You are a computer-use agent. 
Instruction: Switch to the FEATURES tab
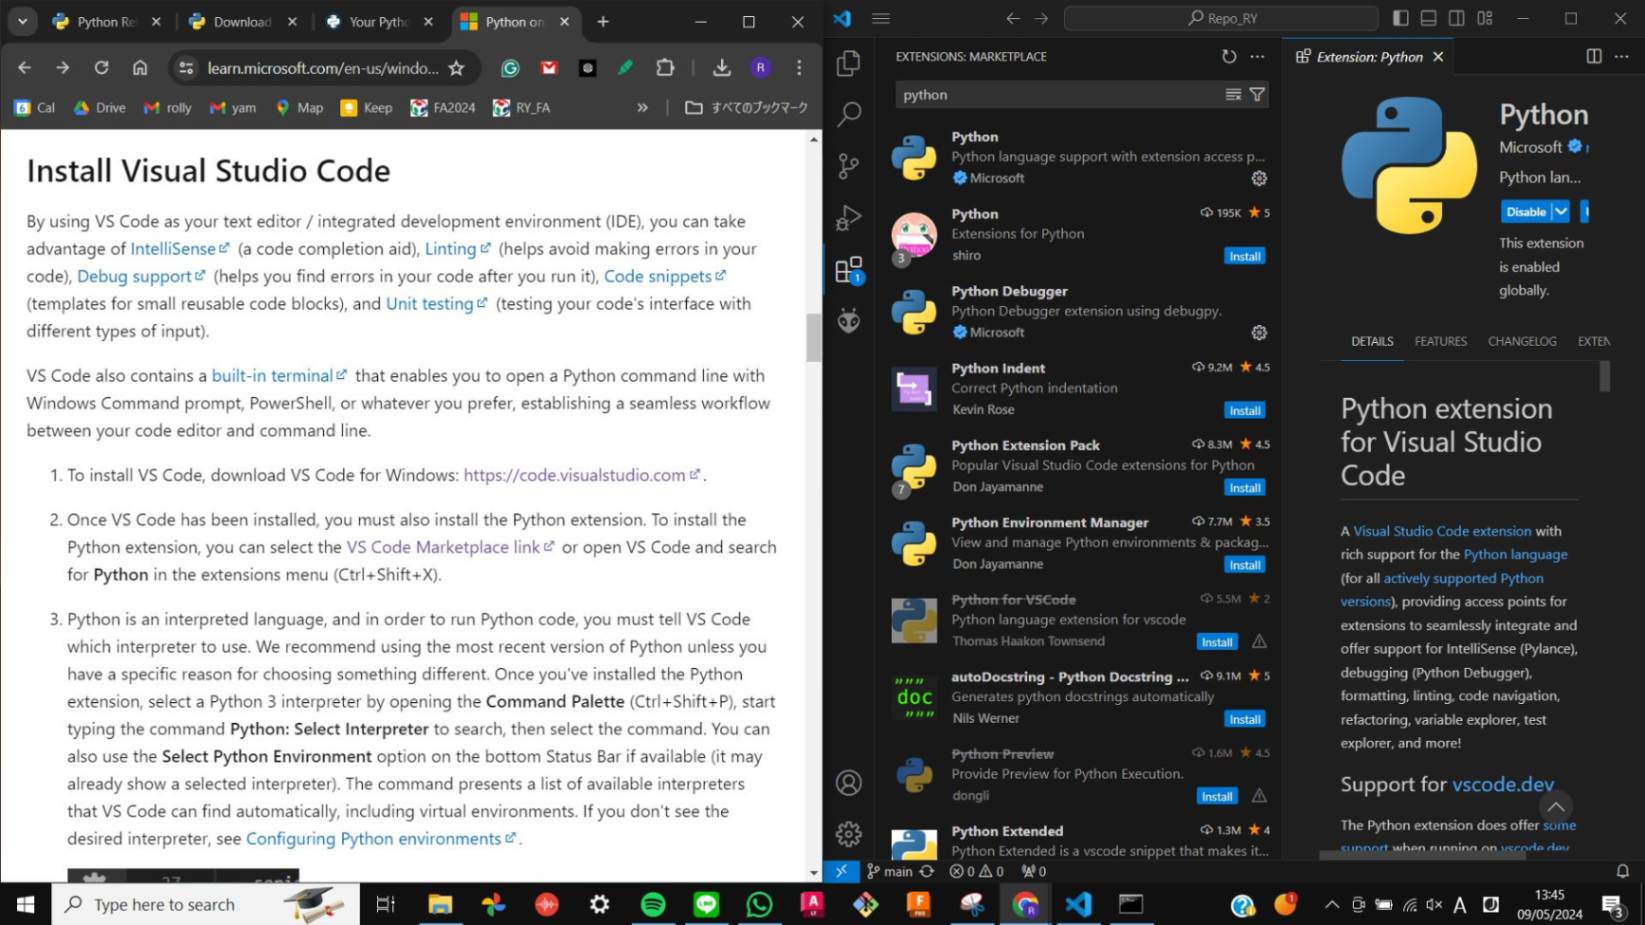click(x=1440, y=341)
